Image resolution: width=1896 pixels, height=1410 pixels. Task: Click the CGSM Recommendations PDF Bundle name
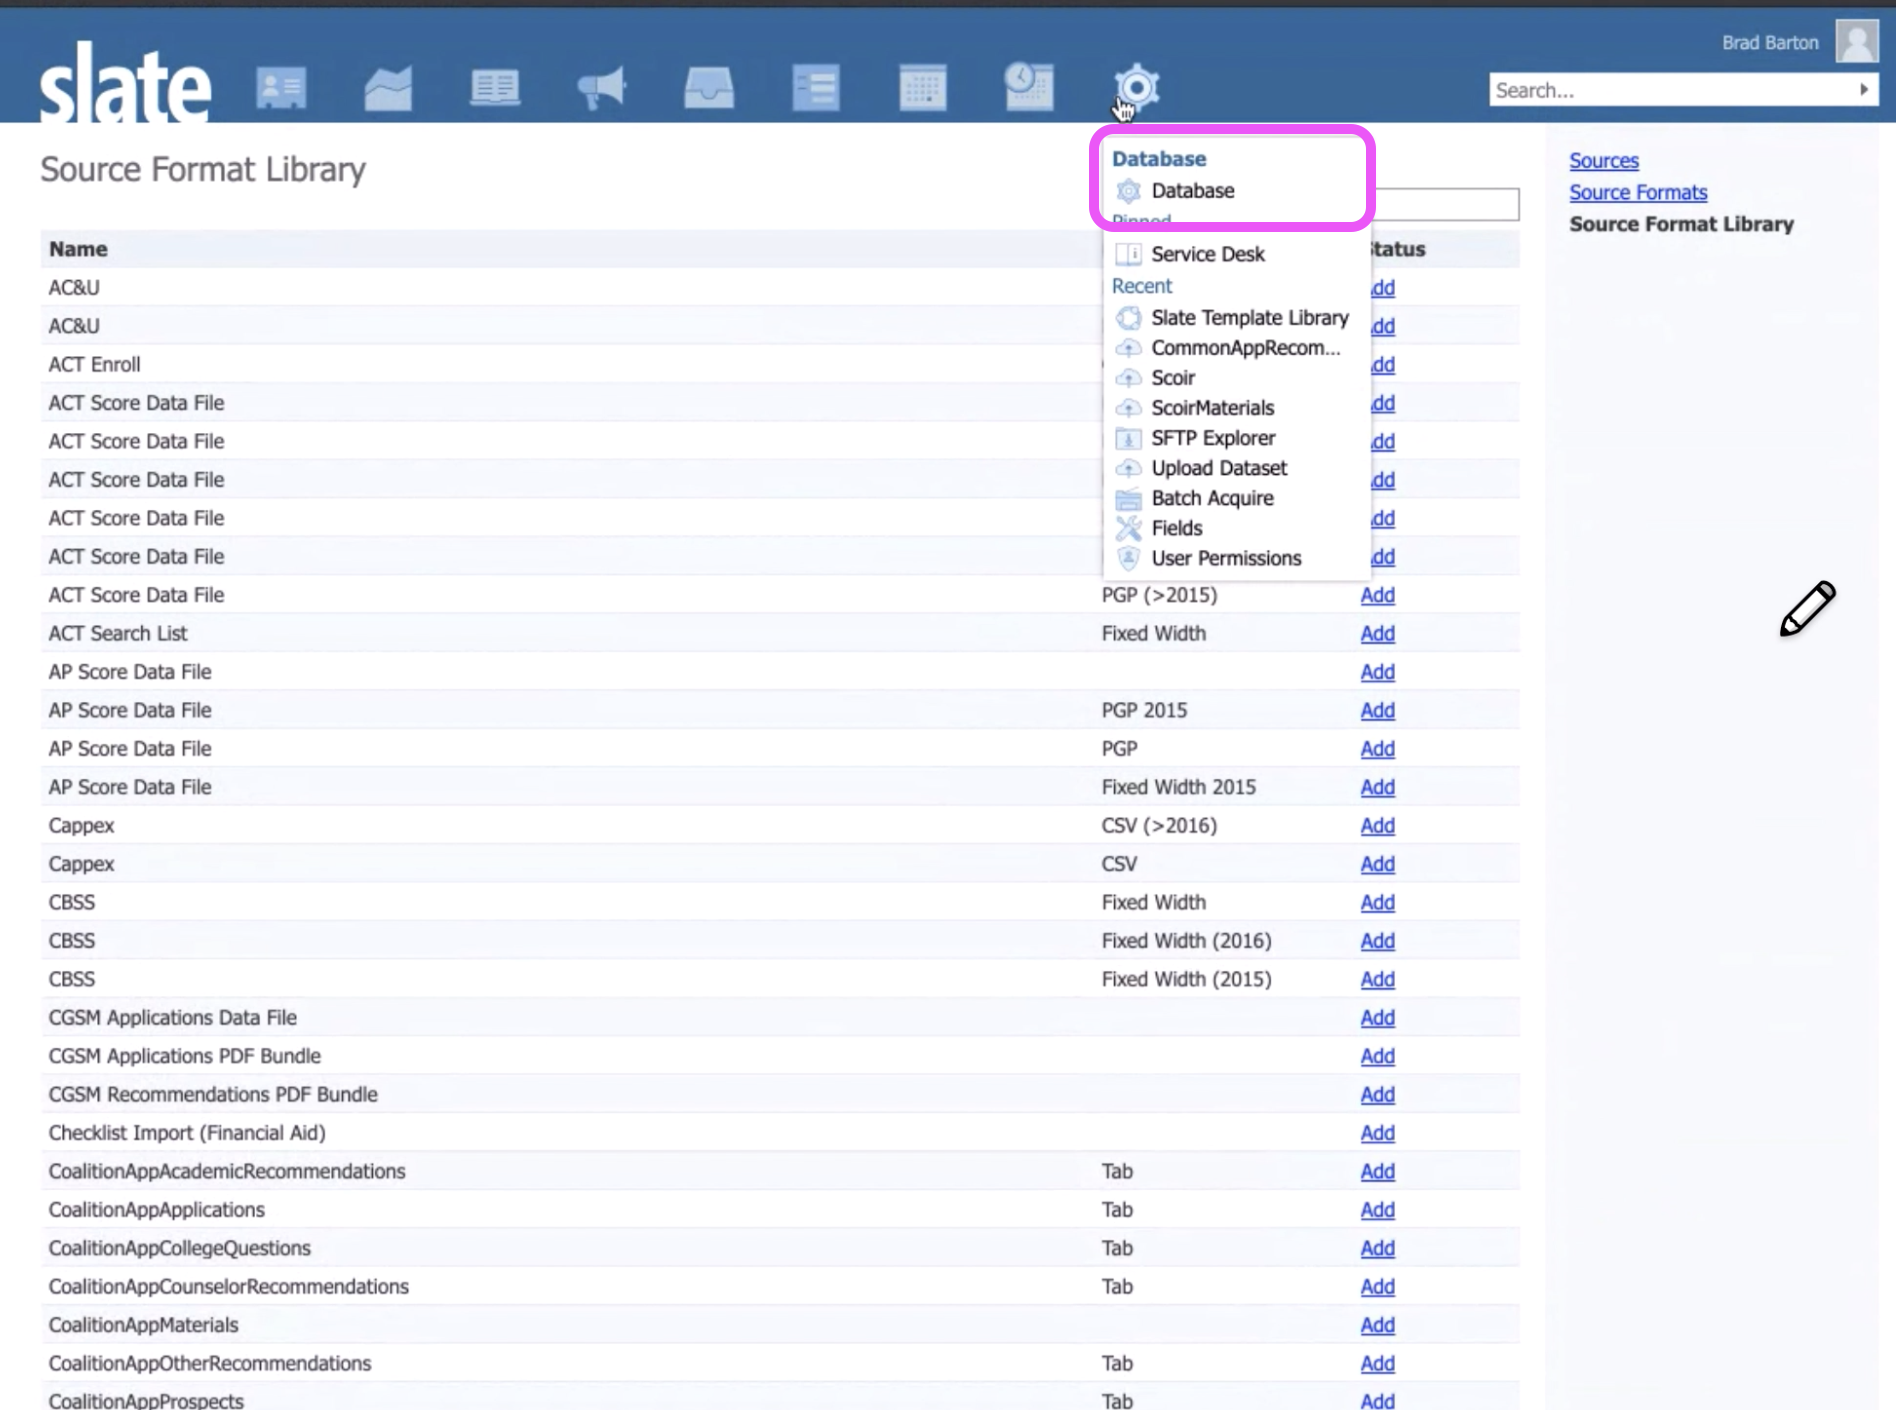point(213,1094)
